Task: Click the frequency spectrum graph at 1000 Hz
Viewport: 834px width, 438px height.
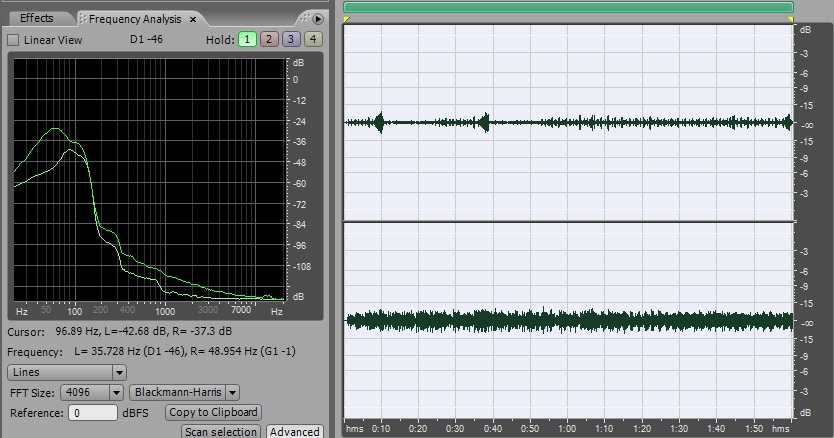Action: (165, 180)
